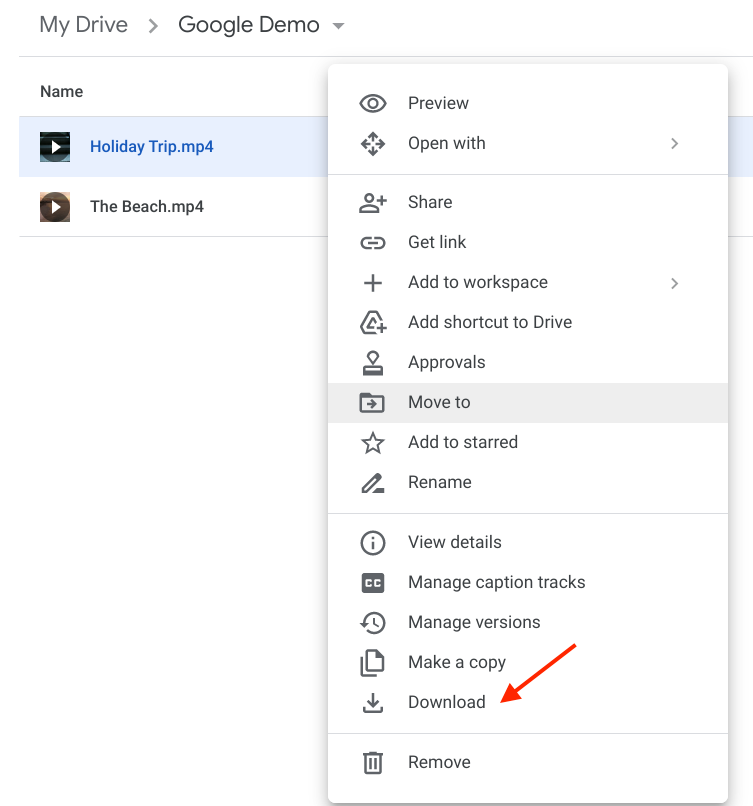This screenshot has height=806, width=753.
Task: Click the Holiday Trip.mp4 video thumbnail
Action: tap(55, 147)
